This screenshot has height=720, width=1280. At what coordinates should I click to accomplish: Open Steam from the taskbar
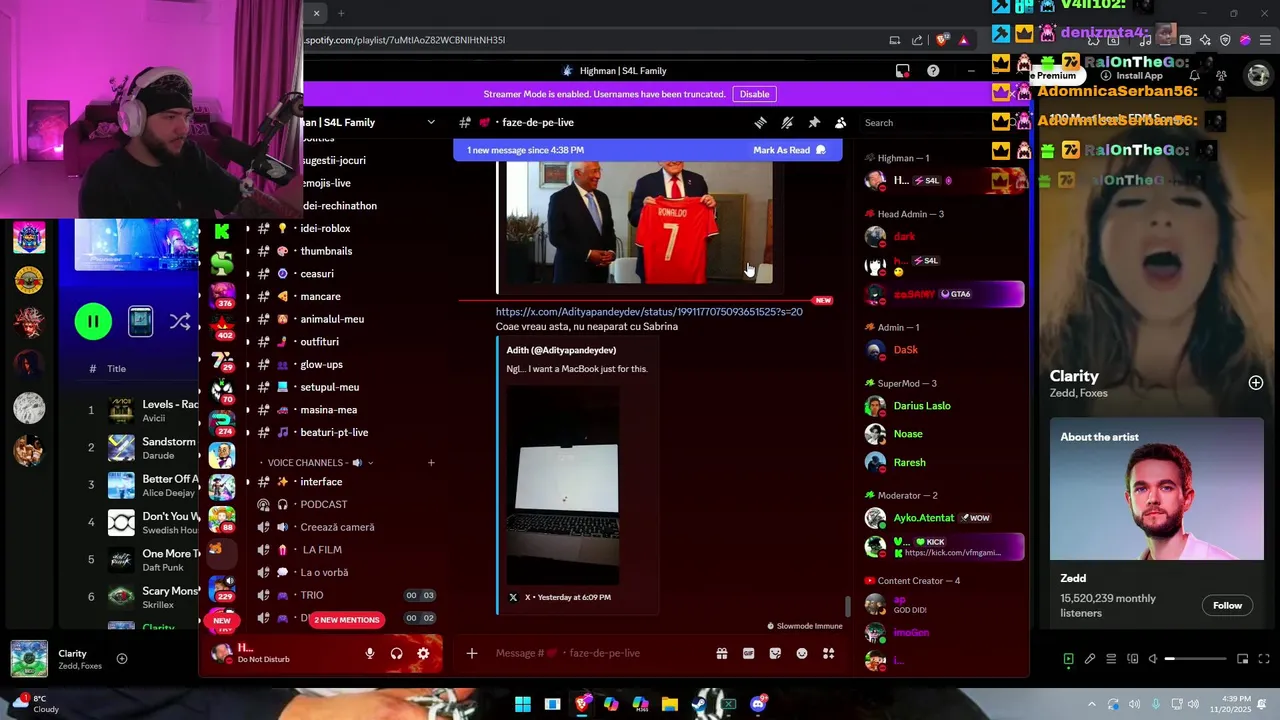[x=699, y=704]
